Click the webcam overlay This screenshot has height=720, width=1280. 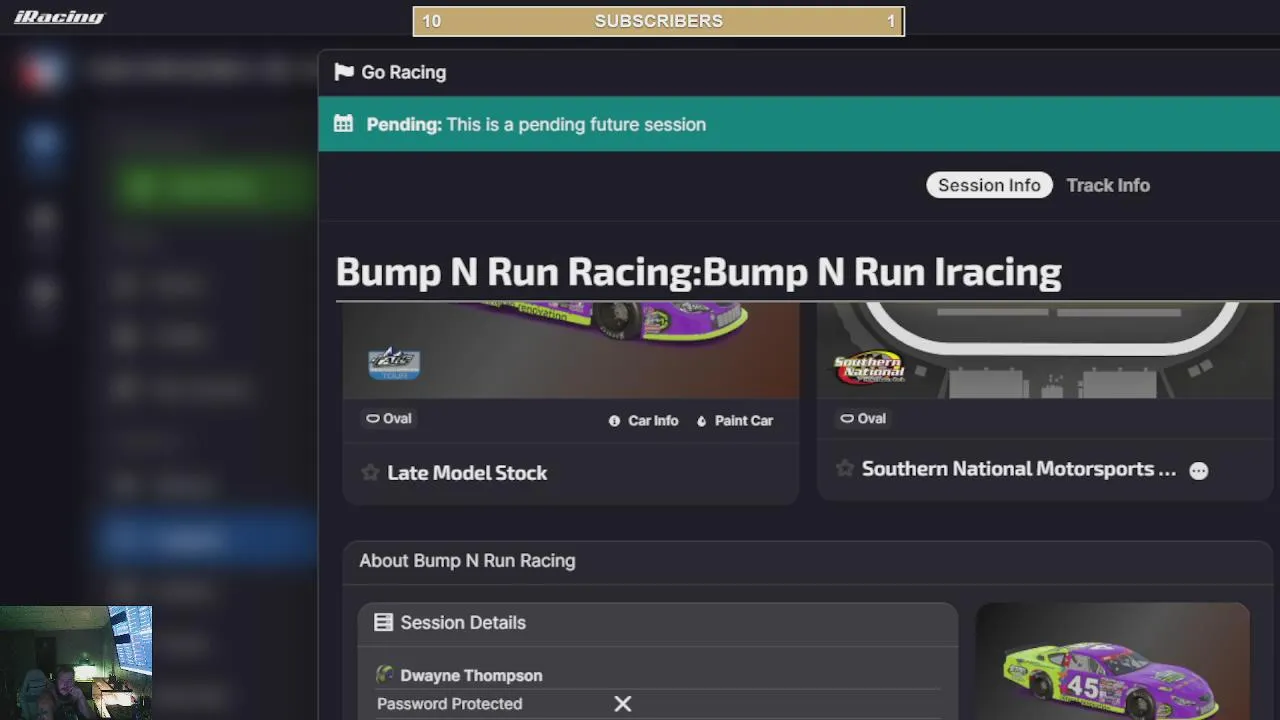coord(76,662)
